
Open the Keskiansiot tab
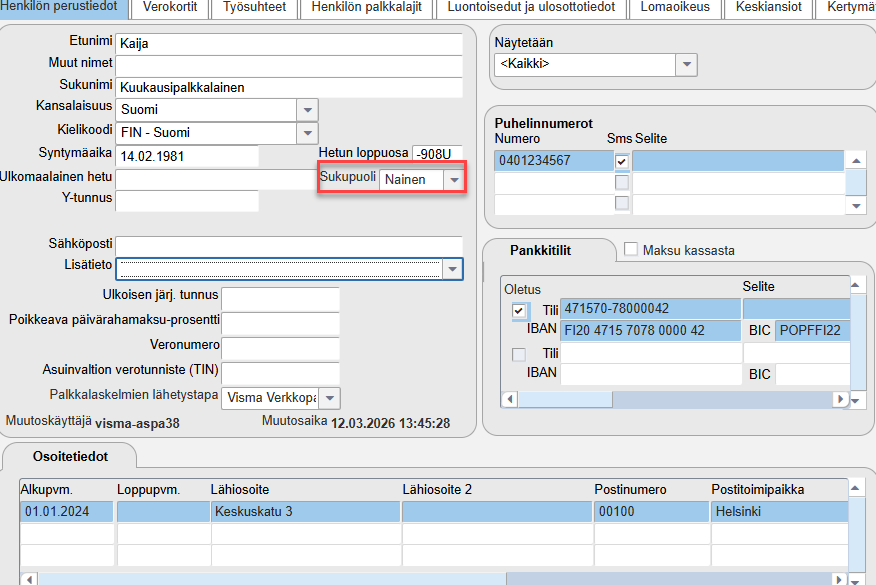pyautogui.click(x=768, y=8)
